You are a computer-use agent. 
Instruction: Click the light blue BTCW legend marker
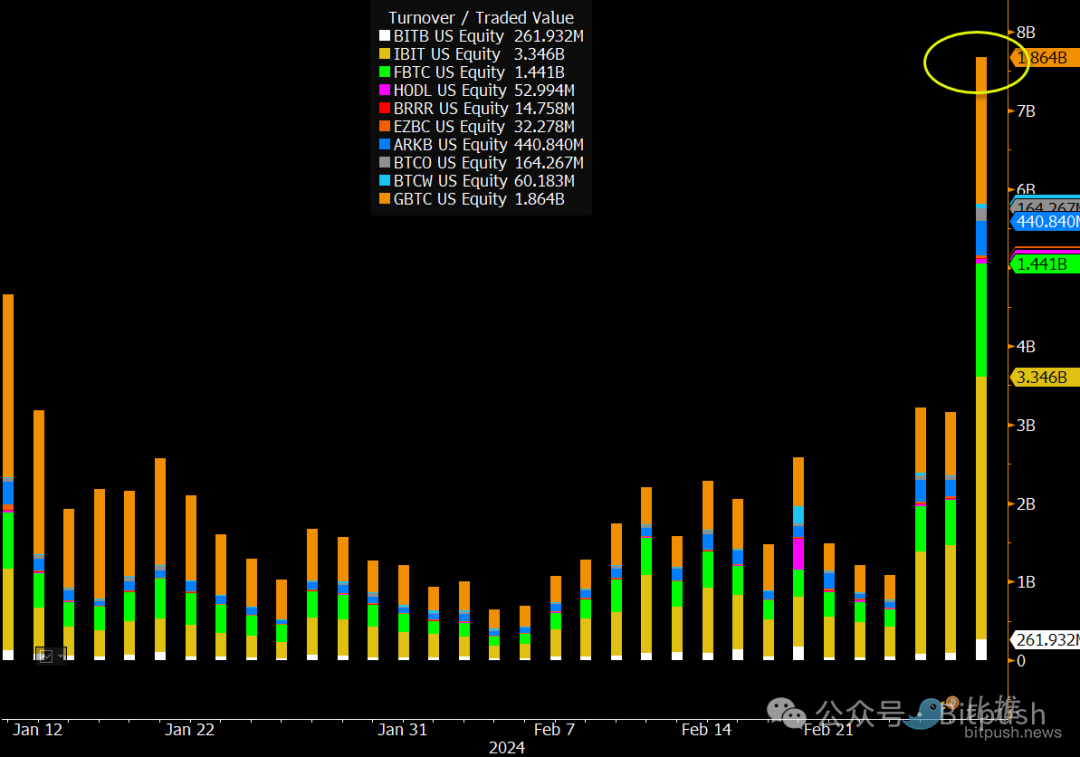[x=384, y=181]
